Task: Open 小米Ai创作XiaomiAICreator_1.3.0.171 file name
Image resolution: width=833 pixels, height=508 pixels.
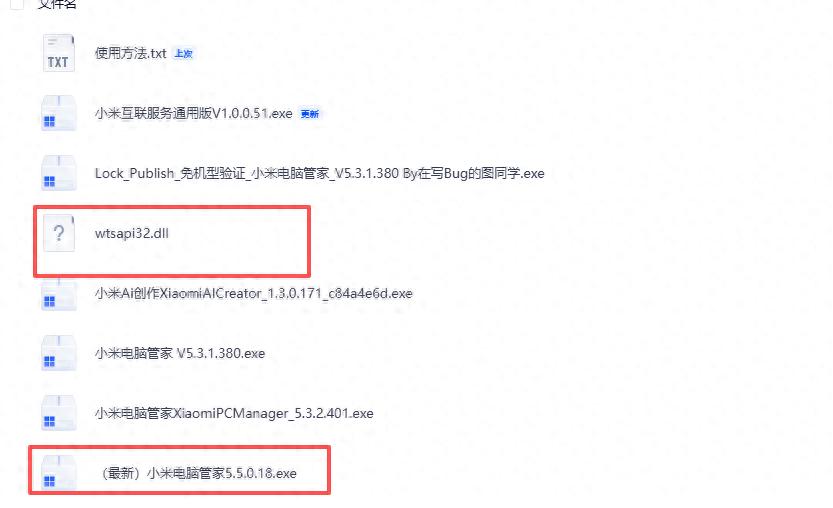Action: click(x=253, y=293)
